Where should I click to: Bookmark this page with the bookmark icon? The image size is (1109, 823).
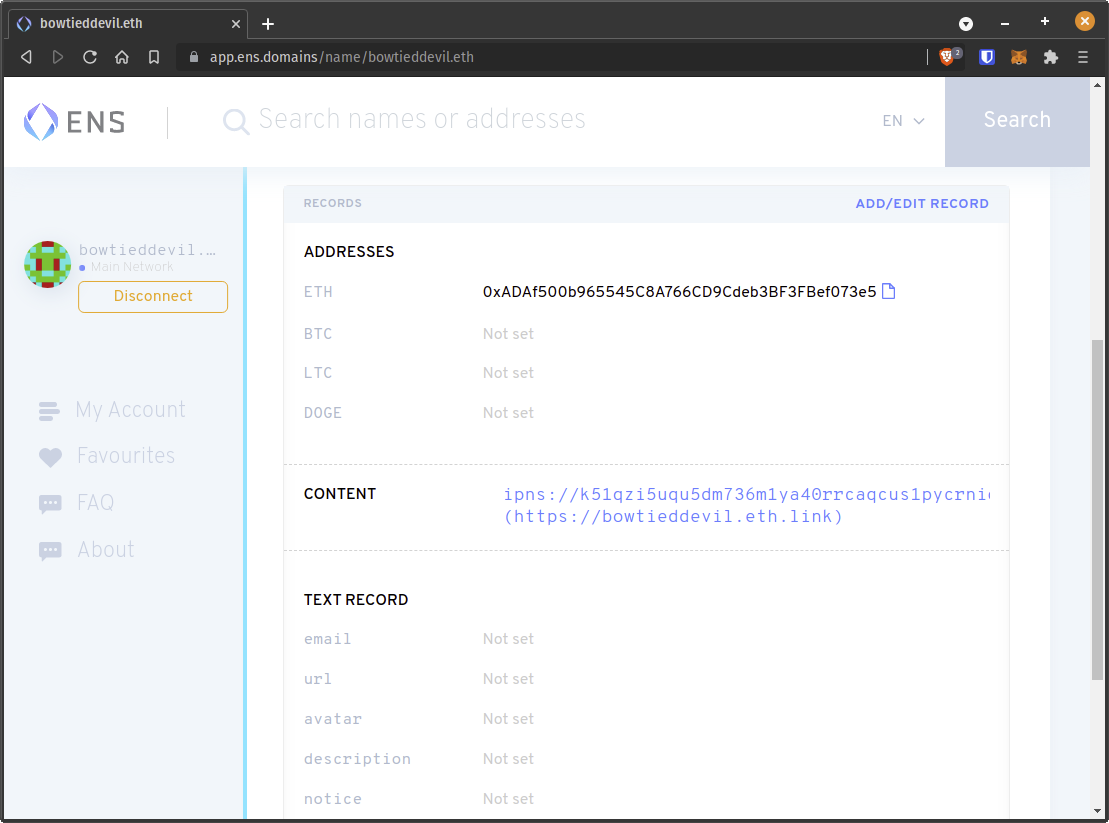click(153, 57)
